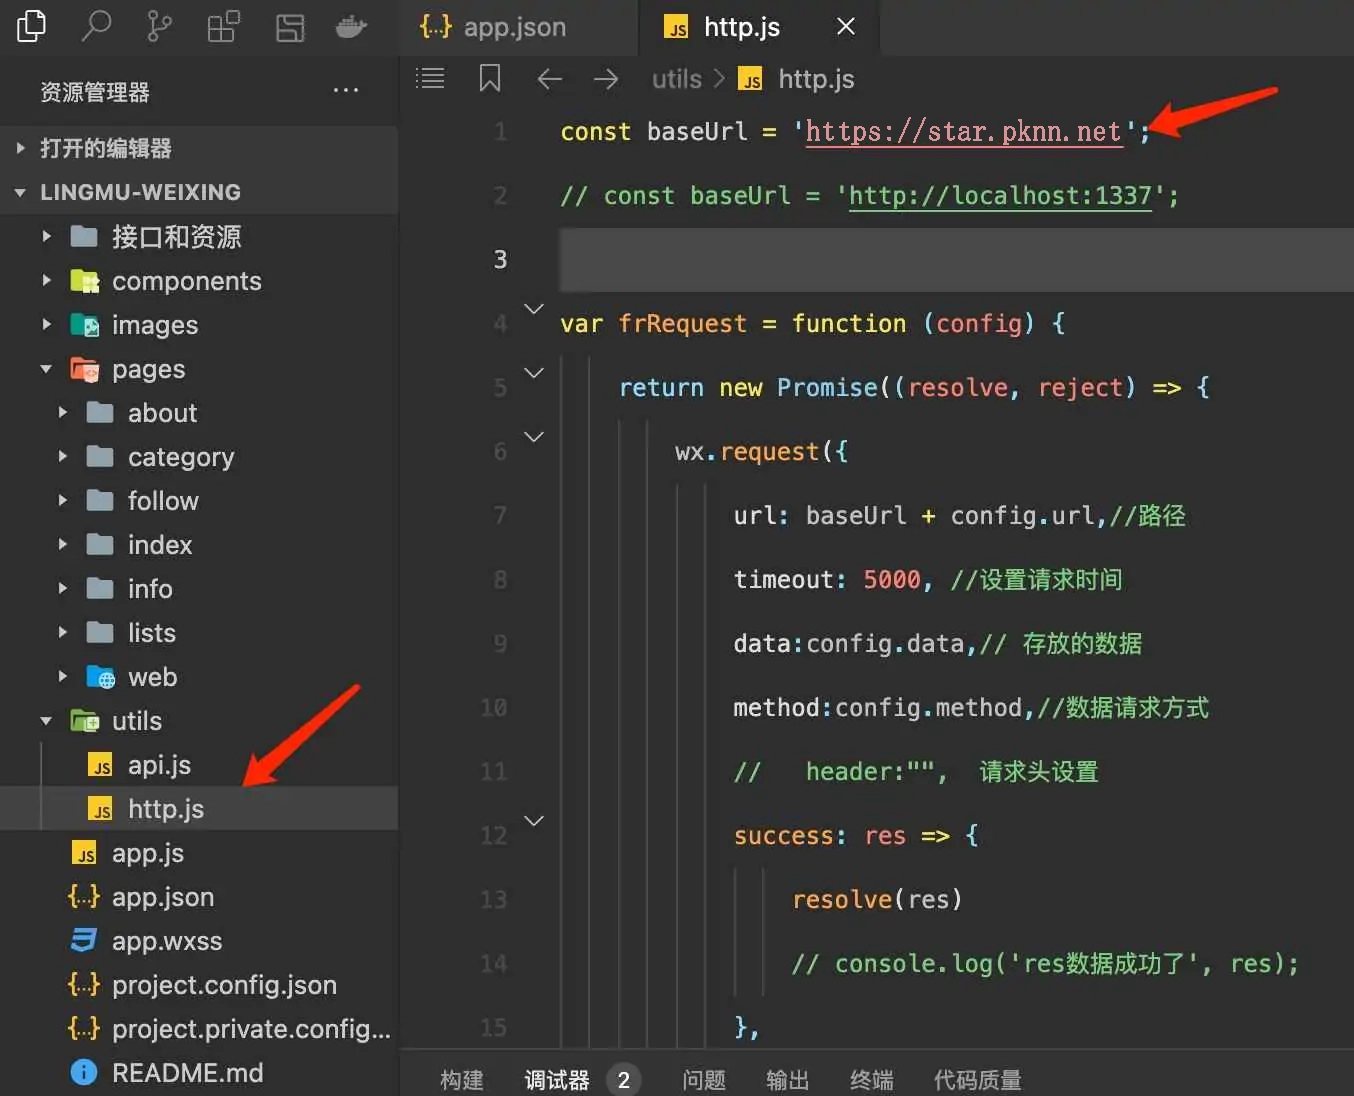The height and width of the screenshot is (1096, 1354).
Task: Fold the wx.request block at line 6
Action: pos(534,437)
